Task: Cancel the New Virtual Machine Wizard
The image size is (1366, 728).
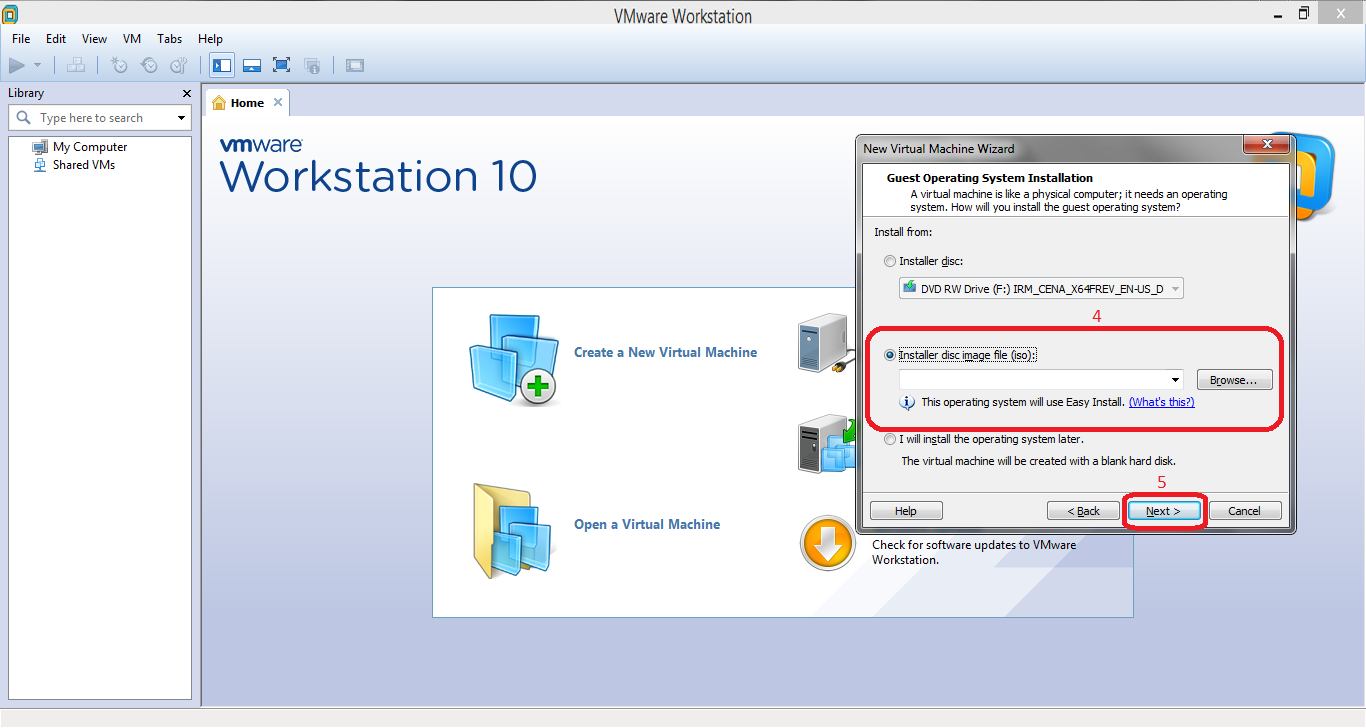Action: pos(1245,511)
